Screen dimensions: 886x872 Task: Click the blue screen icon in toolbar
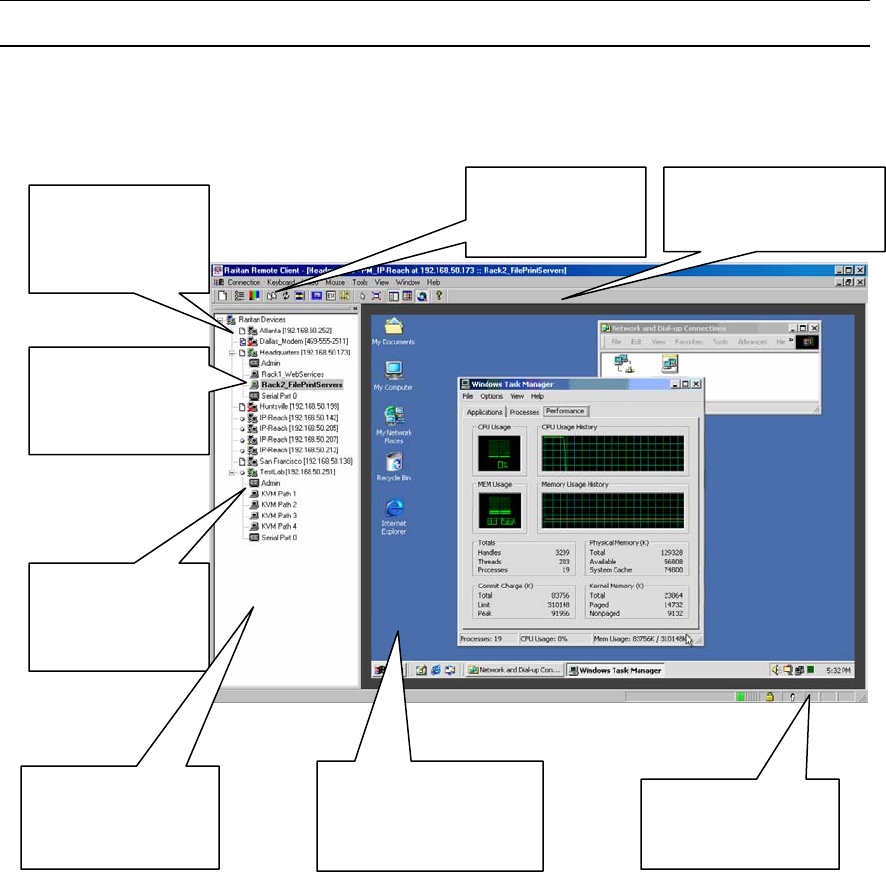[x=317, y=296]
